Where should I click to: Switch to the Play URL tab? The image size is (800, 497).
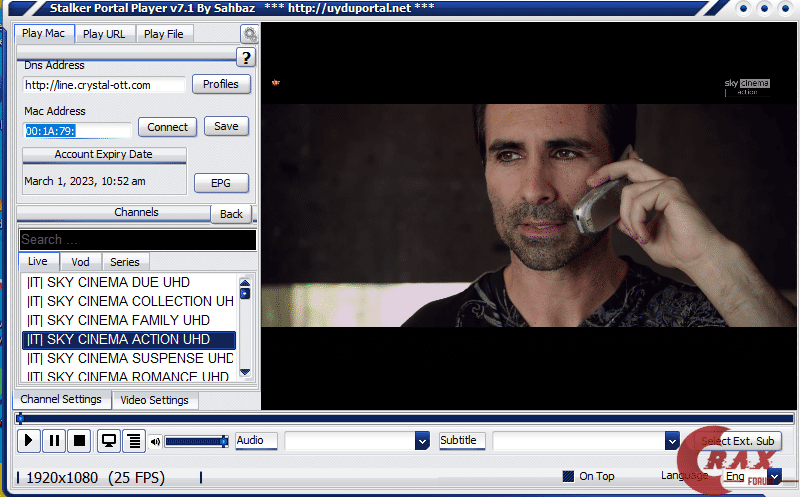(x=104, y=34)
